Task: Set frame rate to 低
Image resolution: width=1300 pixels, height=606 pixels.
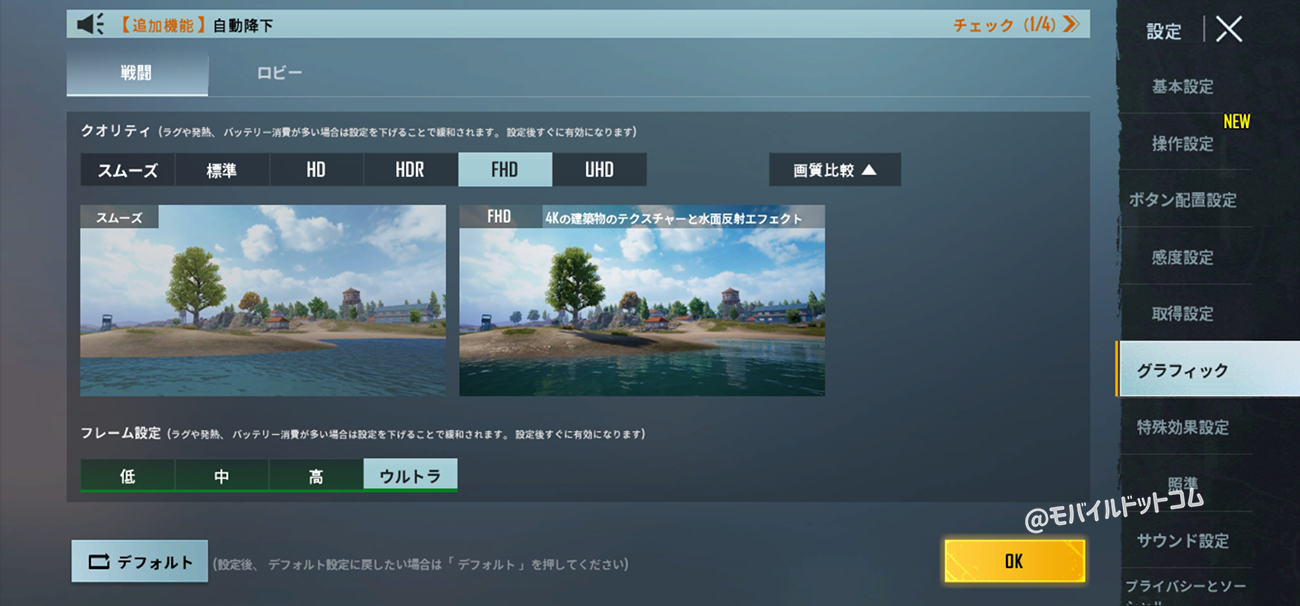Action: [x=128, y=476]
